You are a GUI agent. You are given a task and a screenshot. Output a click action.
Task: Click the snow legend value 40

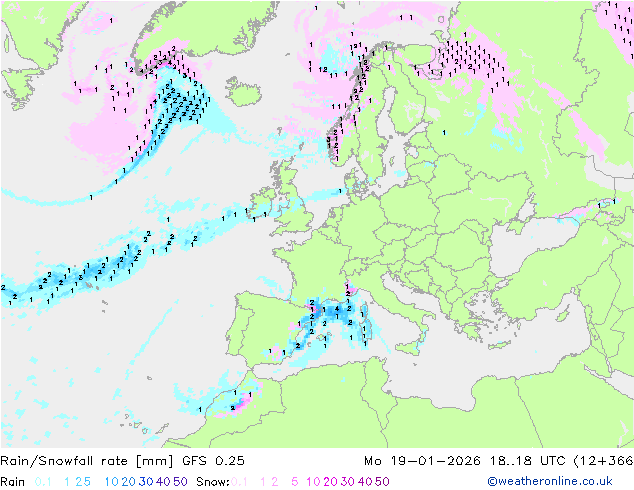click(x=365, y=482)
